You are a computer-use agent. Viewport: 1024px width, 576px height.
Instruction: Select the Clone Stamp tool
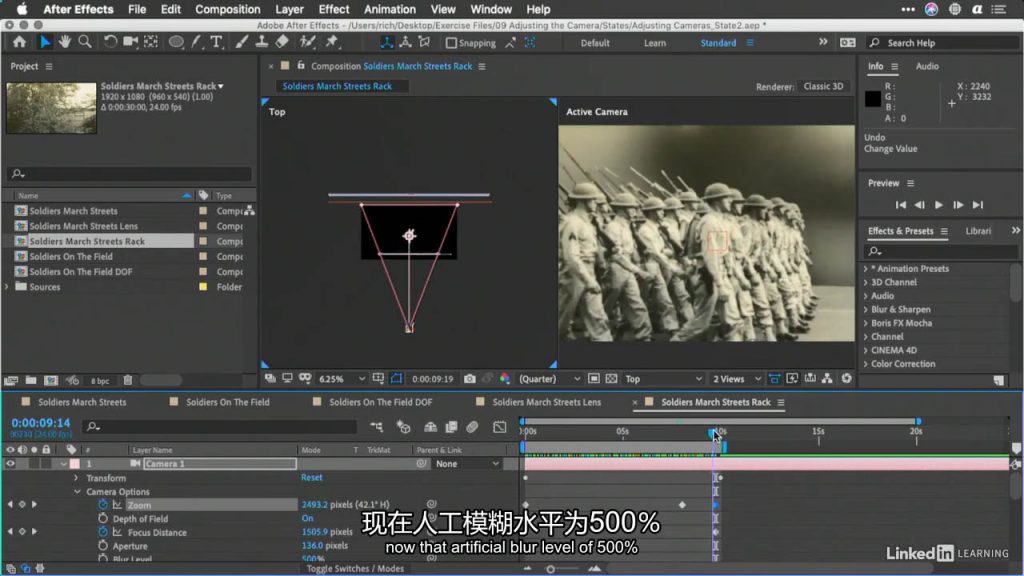[x=261, y=42]
